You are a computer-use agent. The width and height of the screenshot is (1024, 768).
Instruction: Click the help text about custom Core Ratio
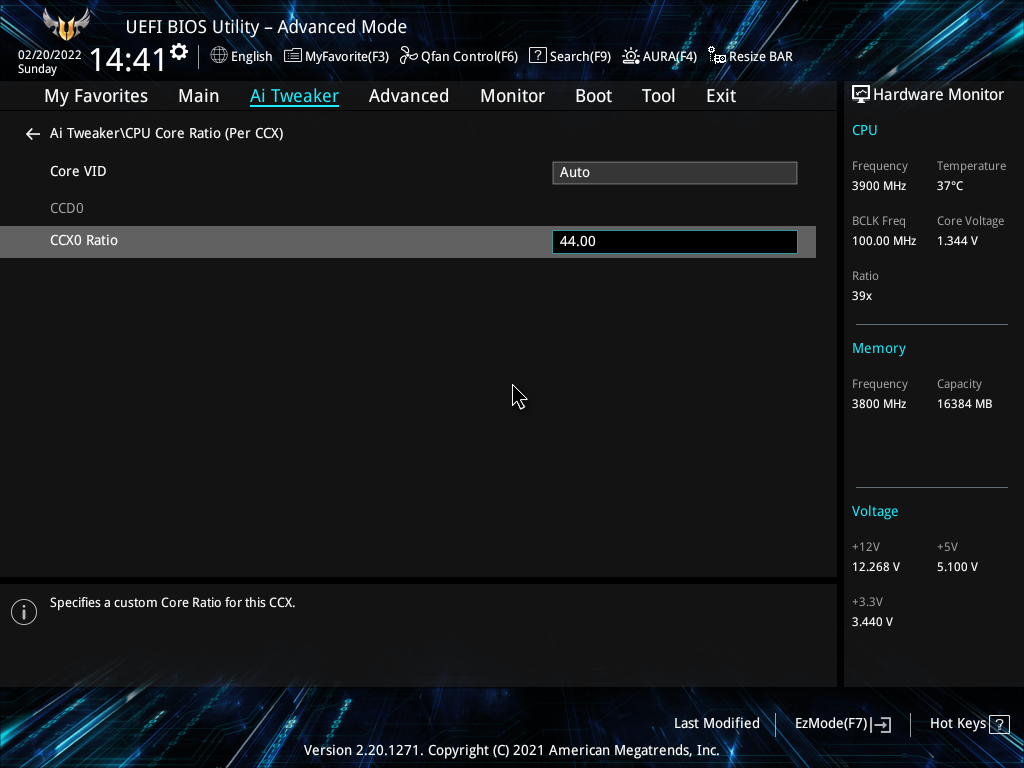[x=172, y=603]
